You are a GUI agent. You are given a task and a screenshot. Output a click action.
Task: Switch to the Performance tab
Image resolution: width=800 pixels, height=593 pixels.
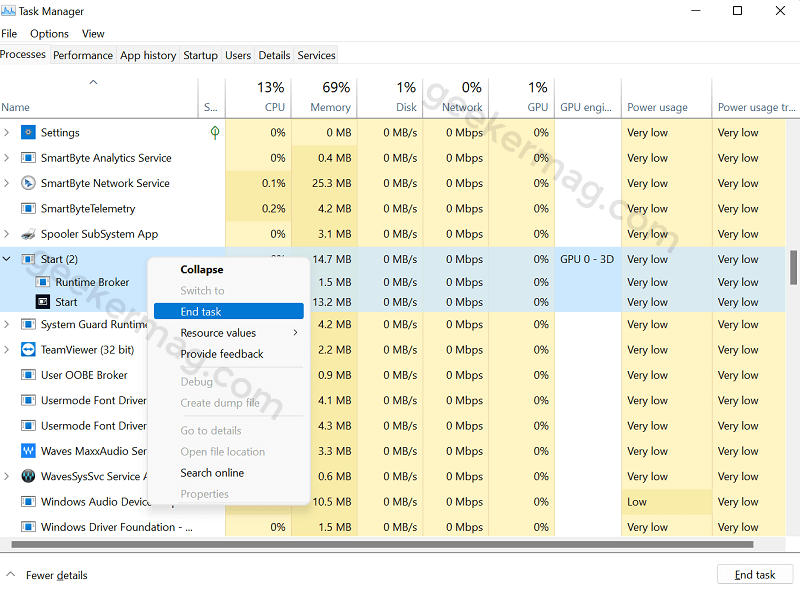[83, 55]
